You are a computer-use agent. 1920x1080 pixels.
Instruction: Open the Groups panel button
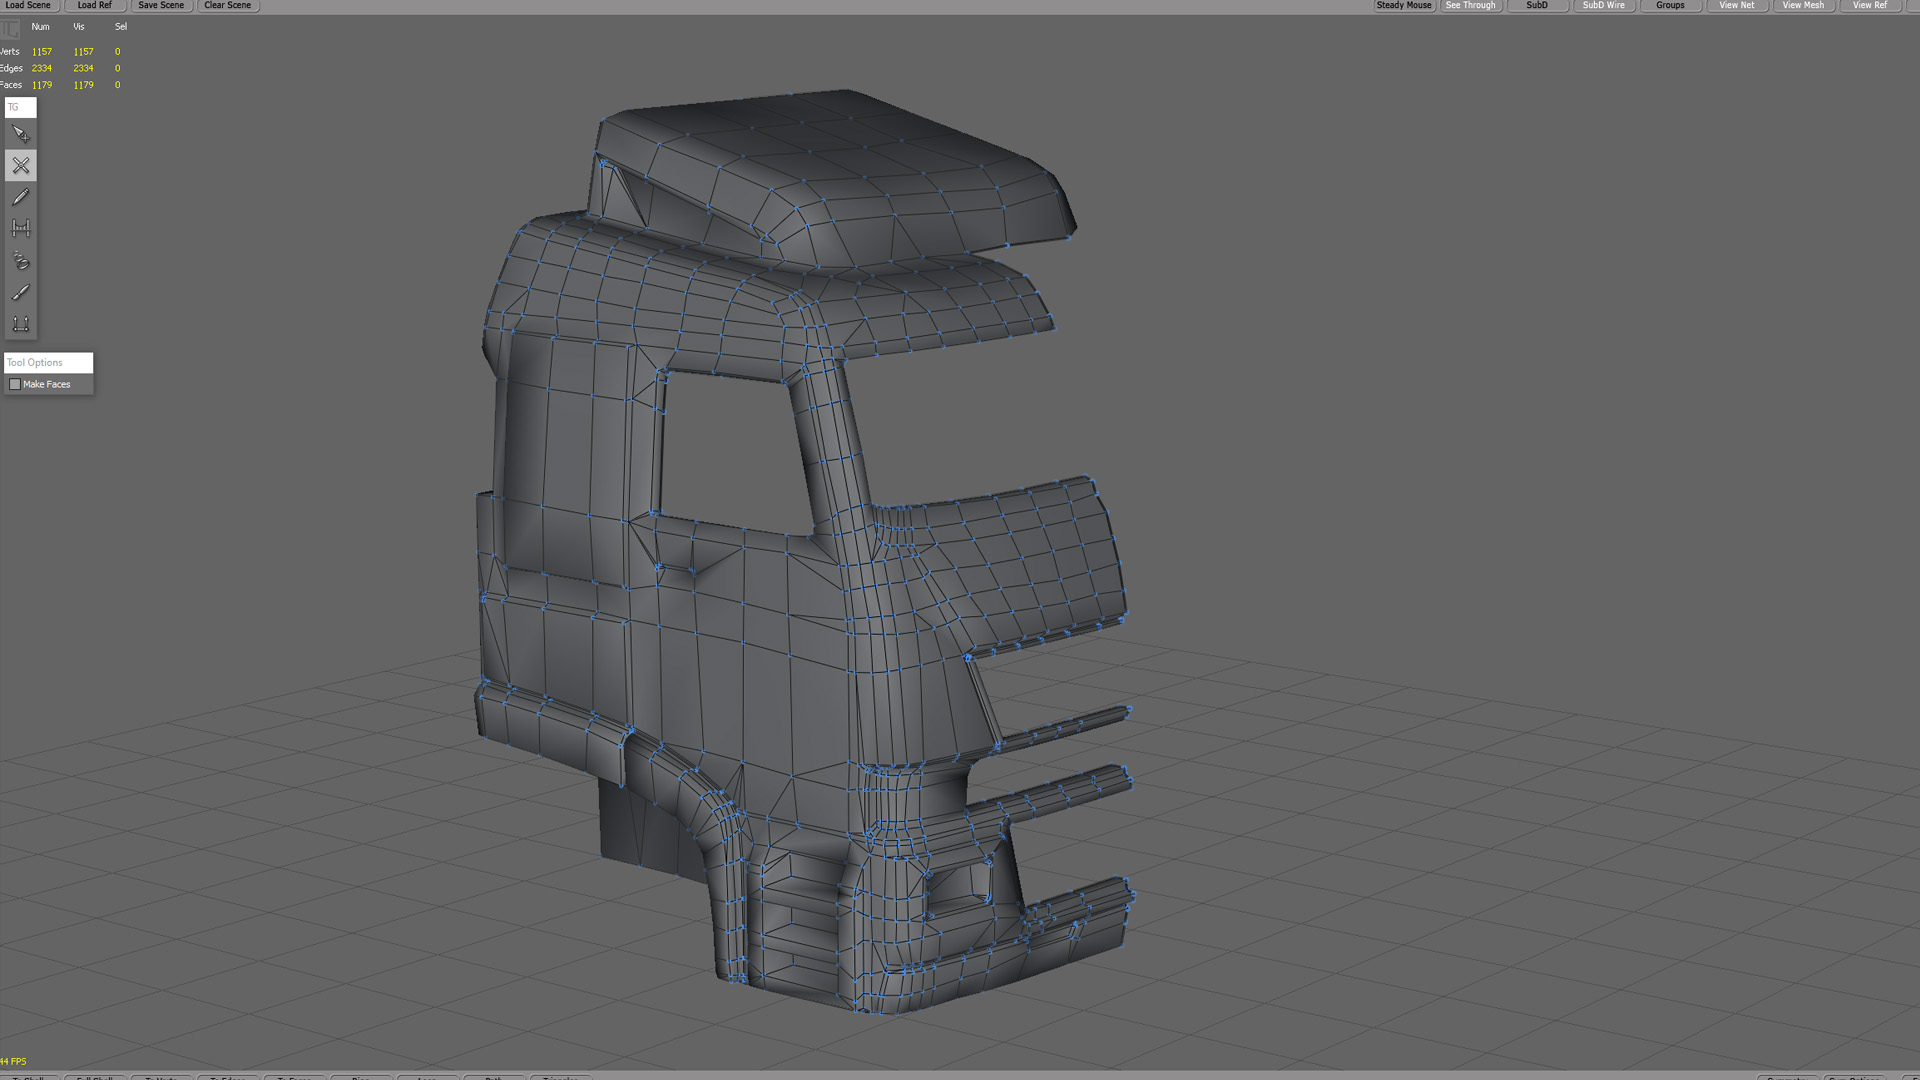[x=1669, y=5]
